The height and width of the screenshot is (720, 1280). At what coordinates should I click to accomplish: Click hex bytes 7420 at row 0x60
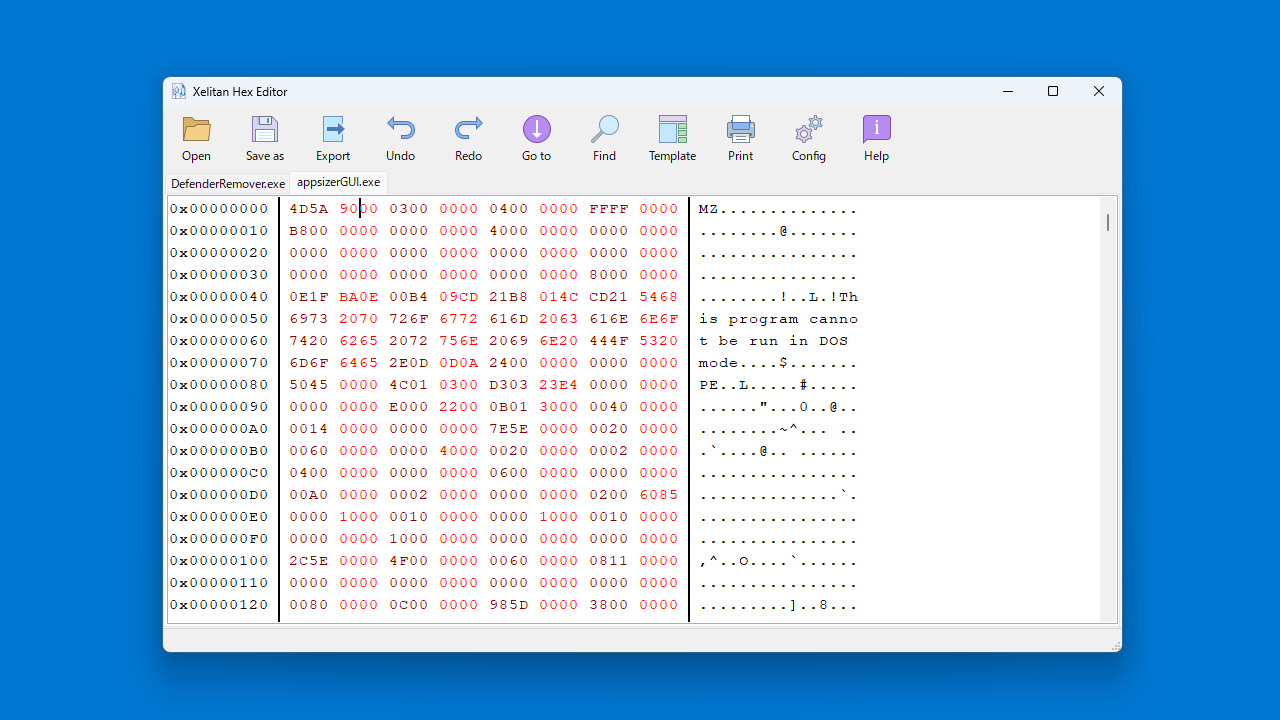coord(309,341)
